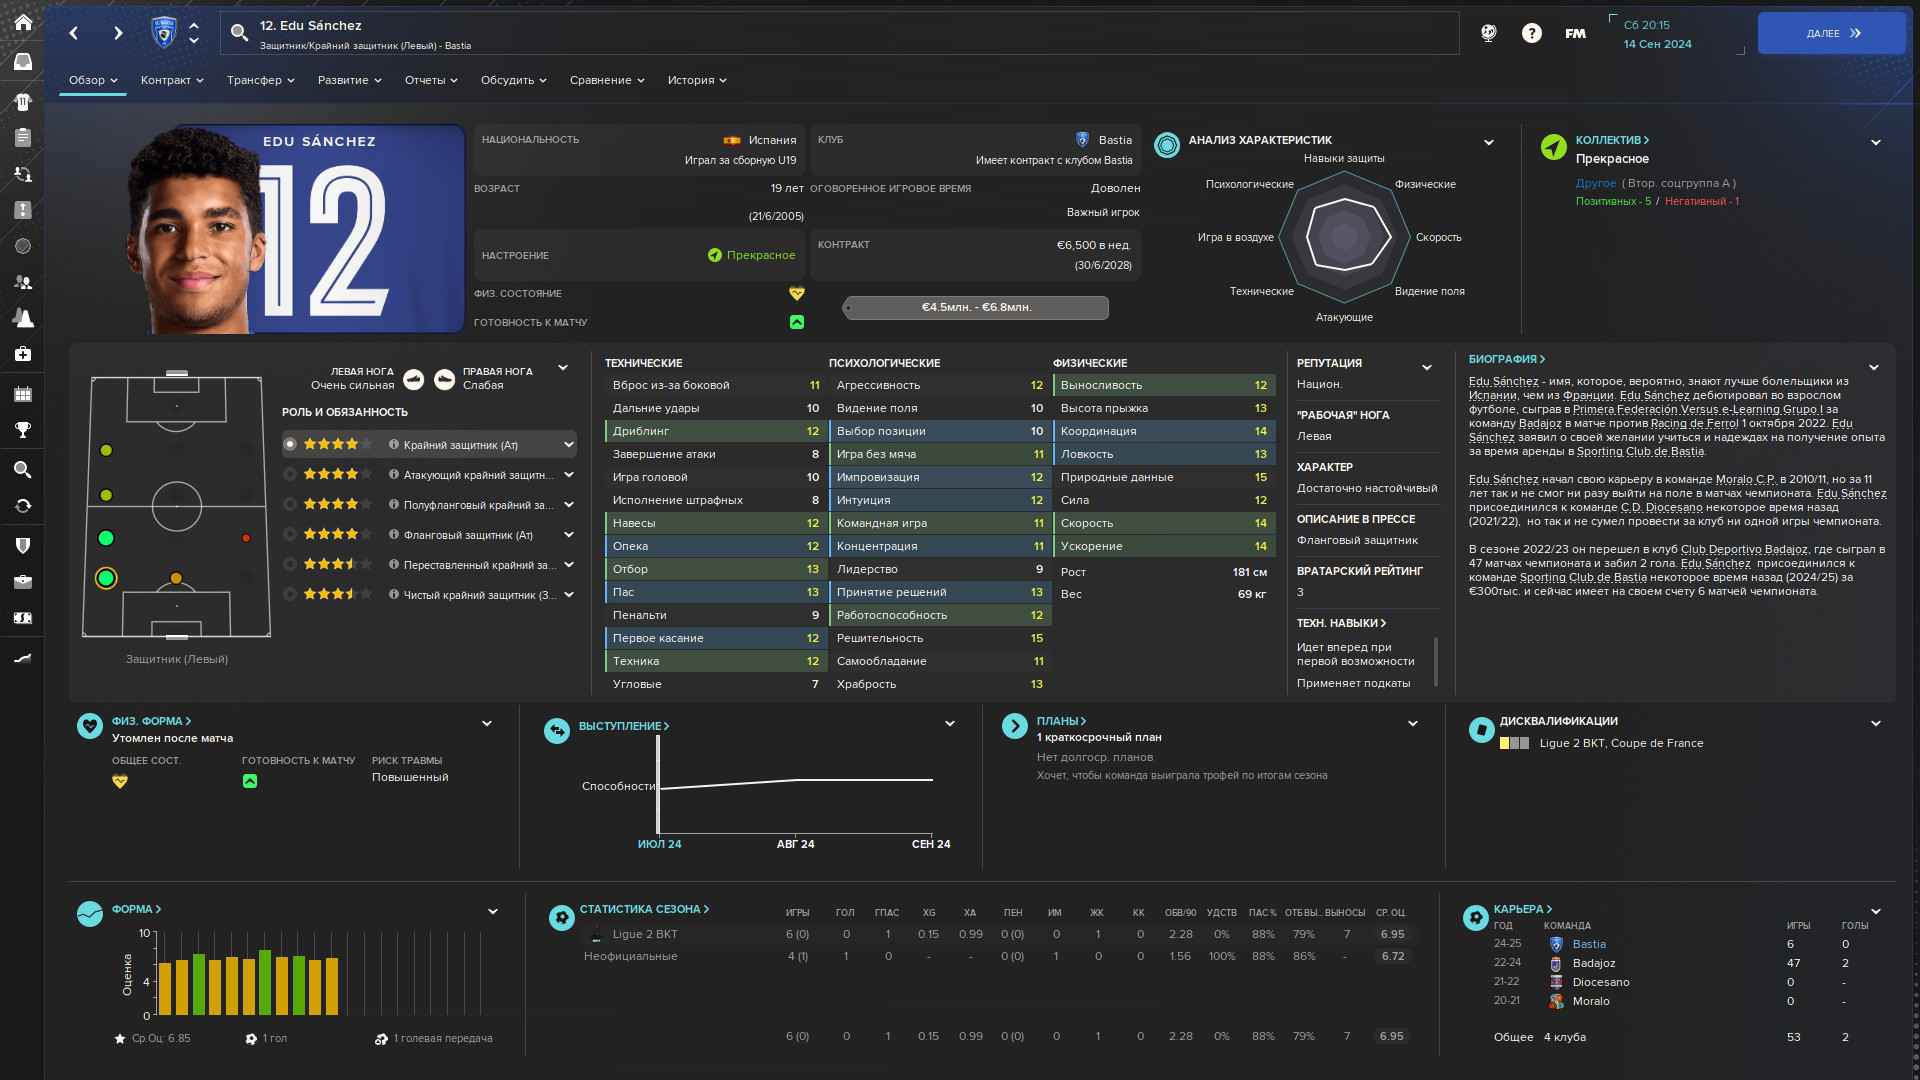Open the Трансфер menu tab
This screenshot has height=1080, width=1920.
pyautogui.click(x=260, y=80)
